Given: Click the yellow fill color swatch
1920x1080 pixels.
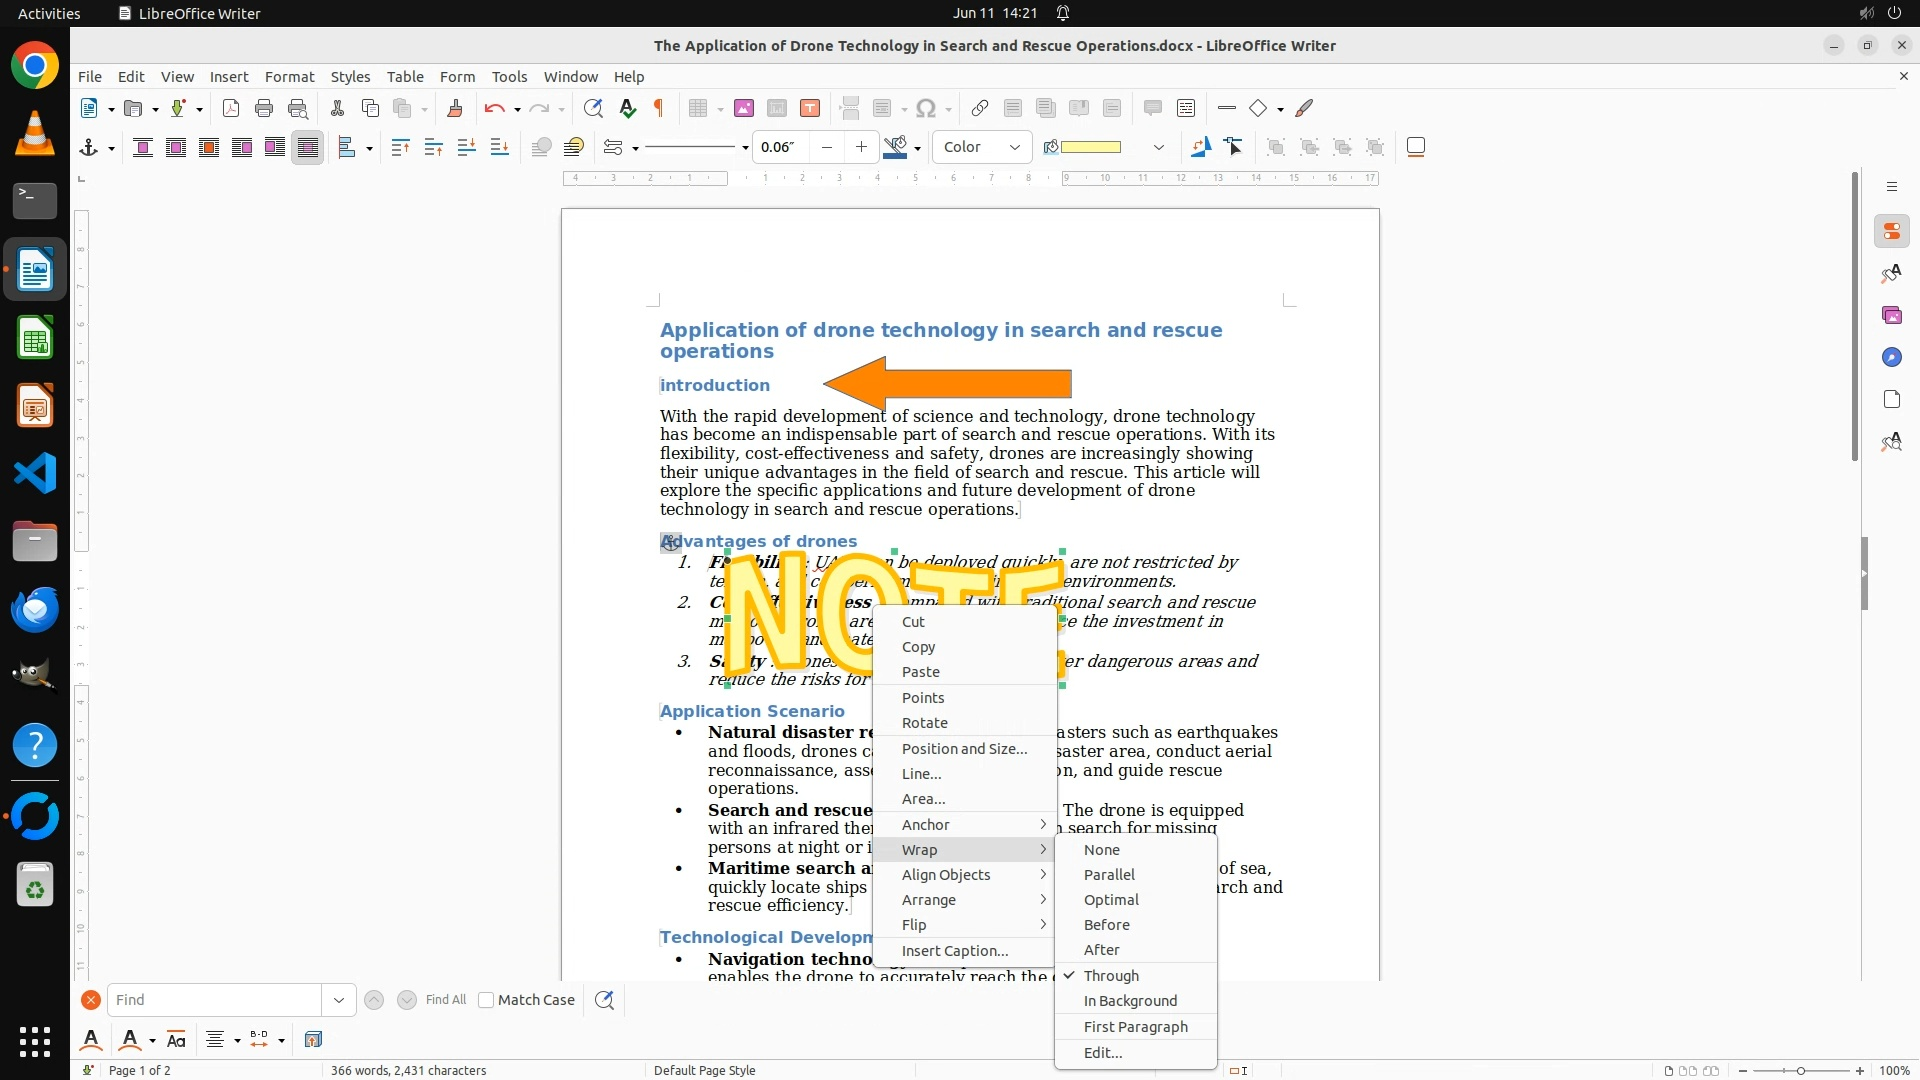Looking at the screenshot, I should [1090, 147].
